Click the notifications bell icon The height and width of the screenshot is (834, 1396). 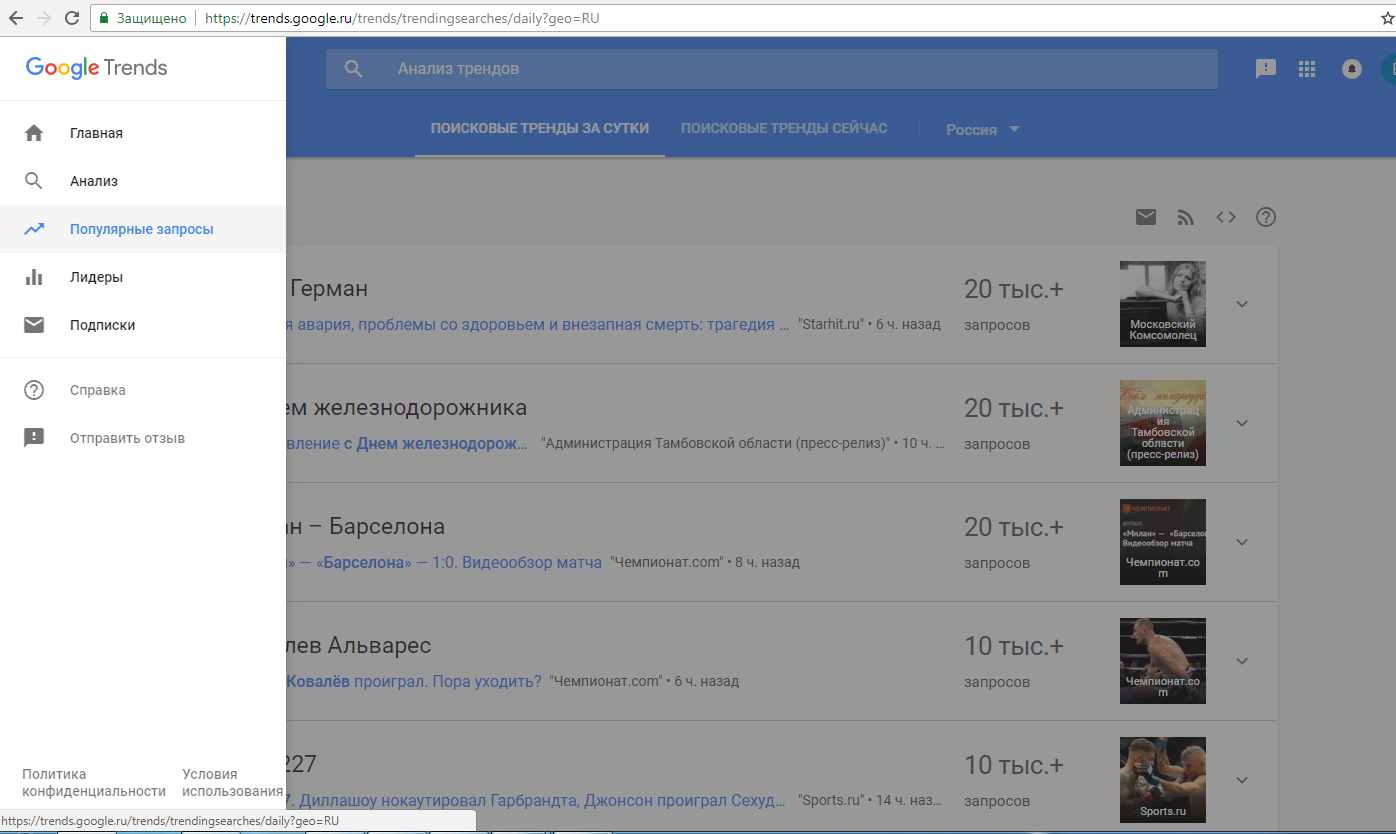coord(1351,69)
